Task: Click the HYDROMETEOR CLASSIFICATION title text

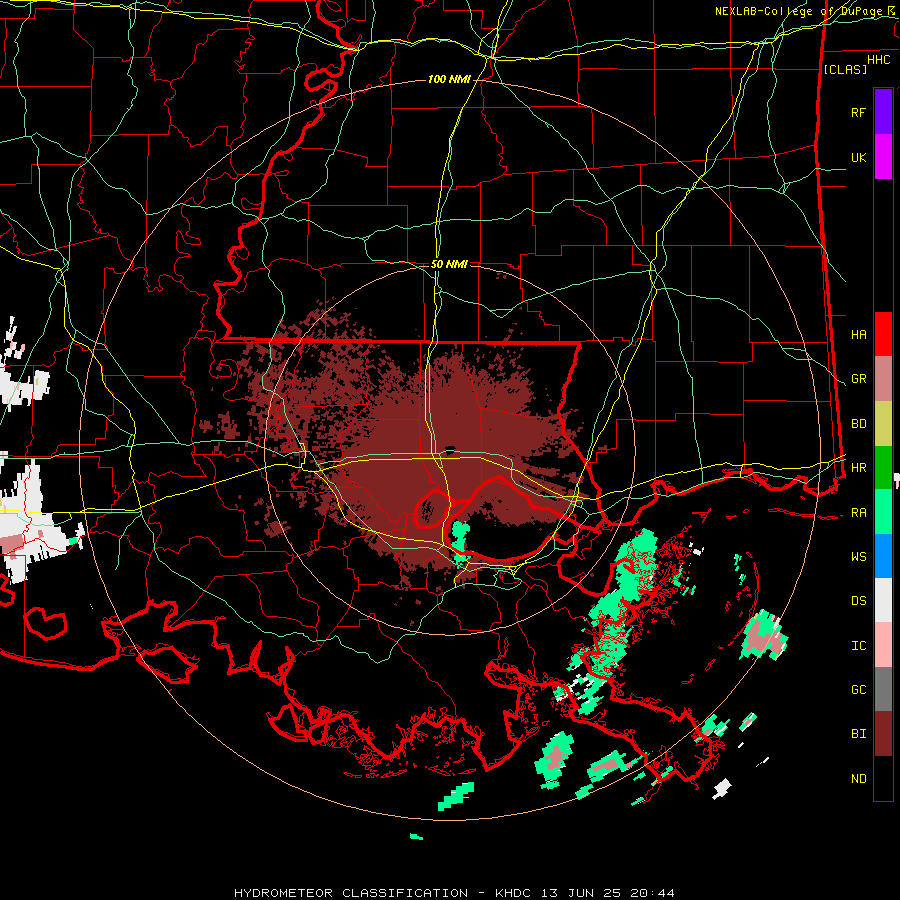Action: coord(351,893)
